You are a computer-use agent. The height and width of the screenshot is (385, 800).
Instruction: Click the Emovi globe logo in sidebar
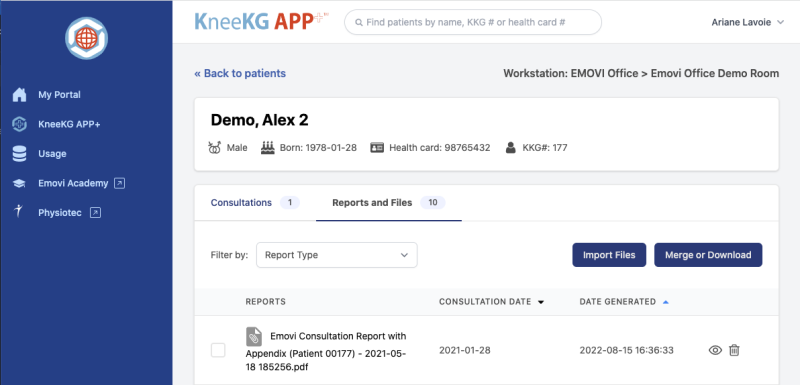[x=86, y=38]
